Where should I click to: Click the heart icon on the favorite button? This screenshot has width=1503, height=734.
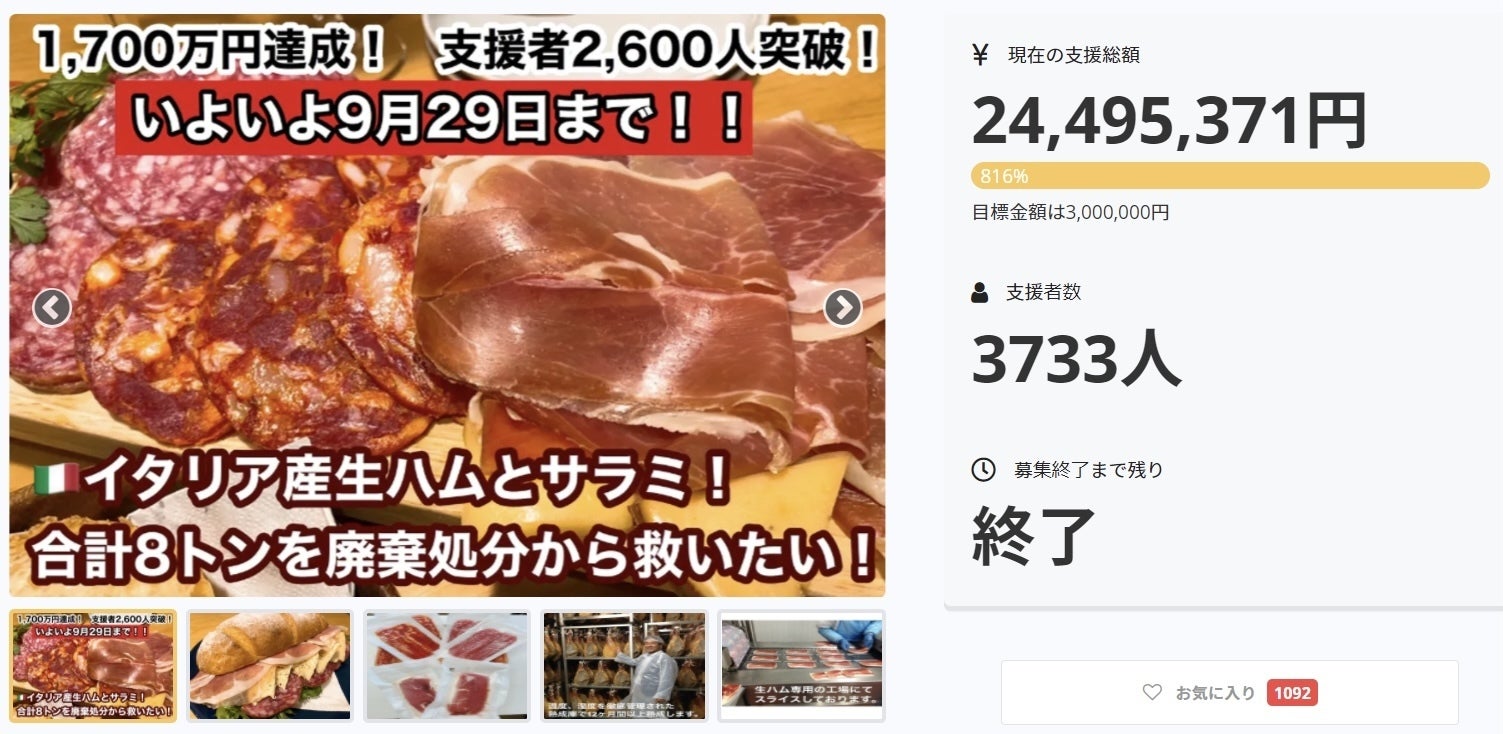[x=1152, y=692]
